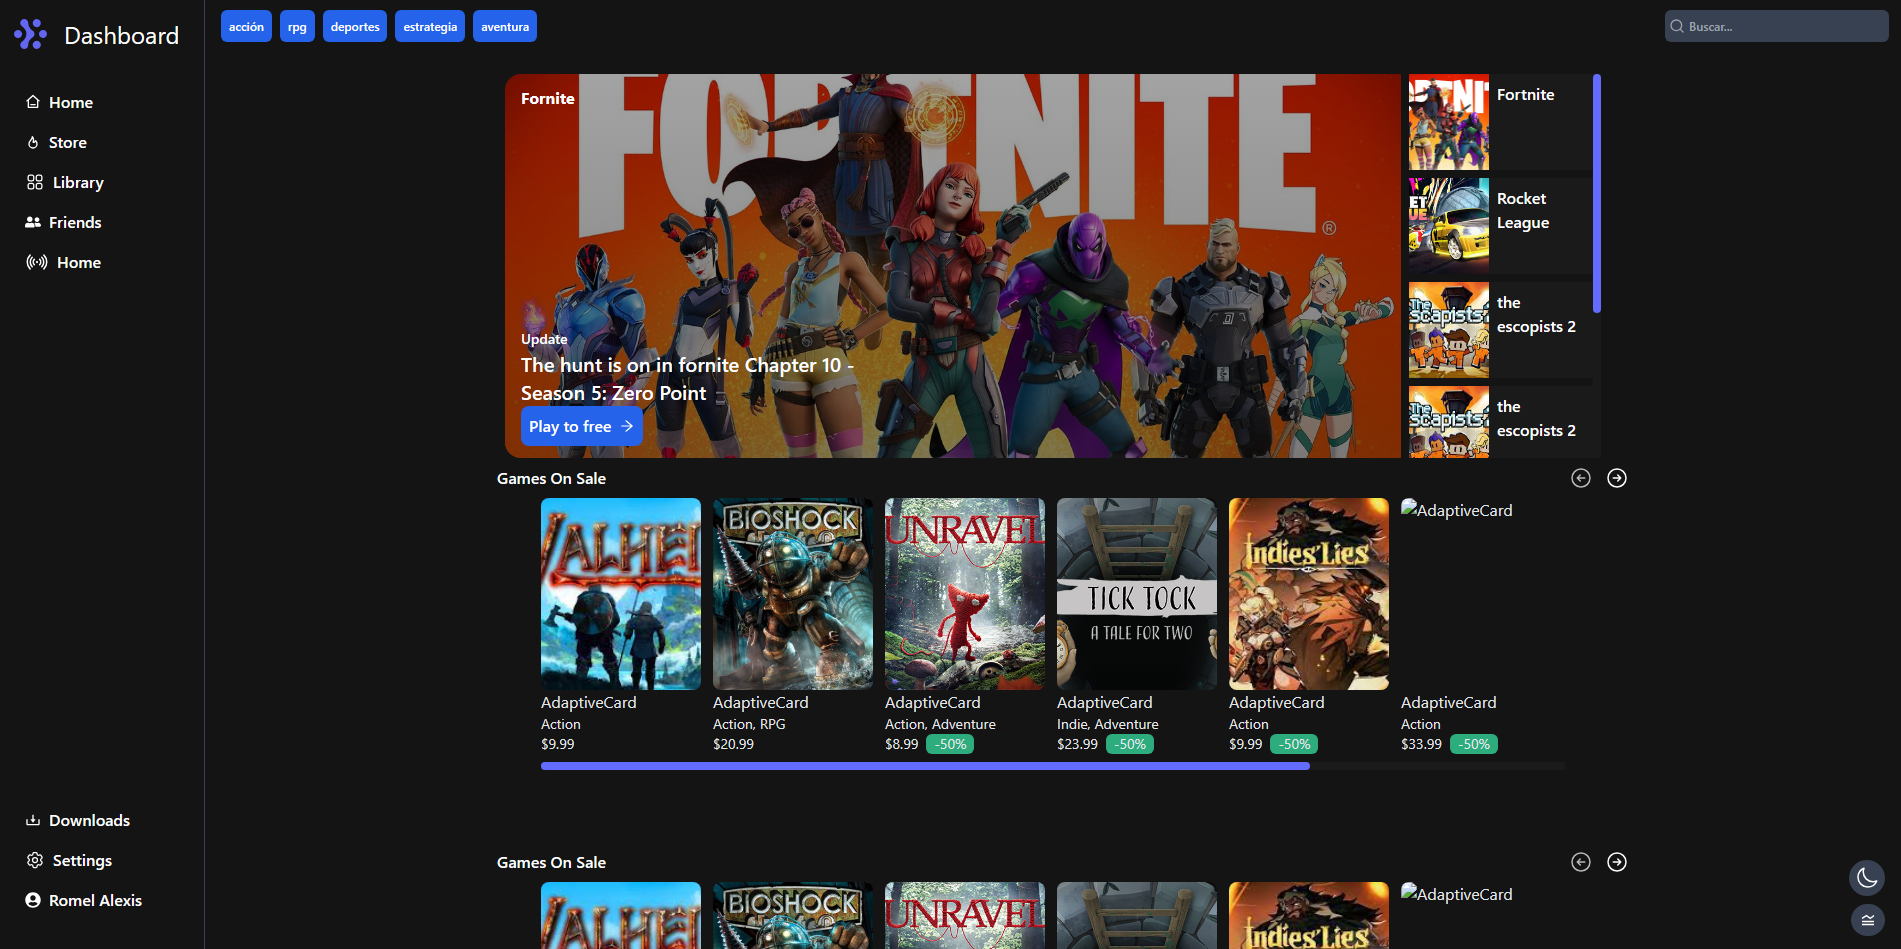Click the Dashboard logo icon

[30, 34]
